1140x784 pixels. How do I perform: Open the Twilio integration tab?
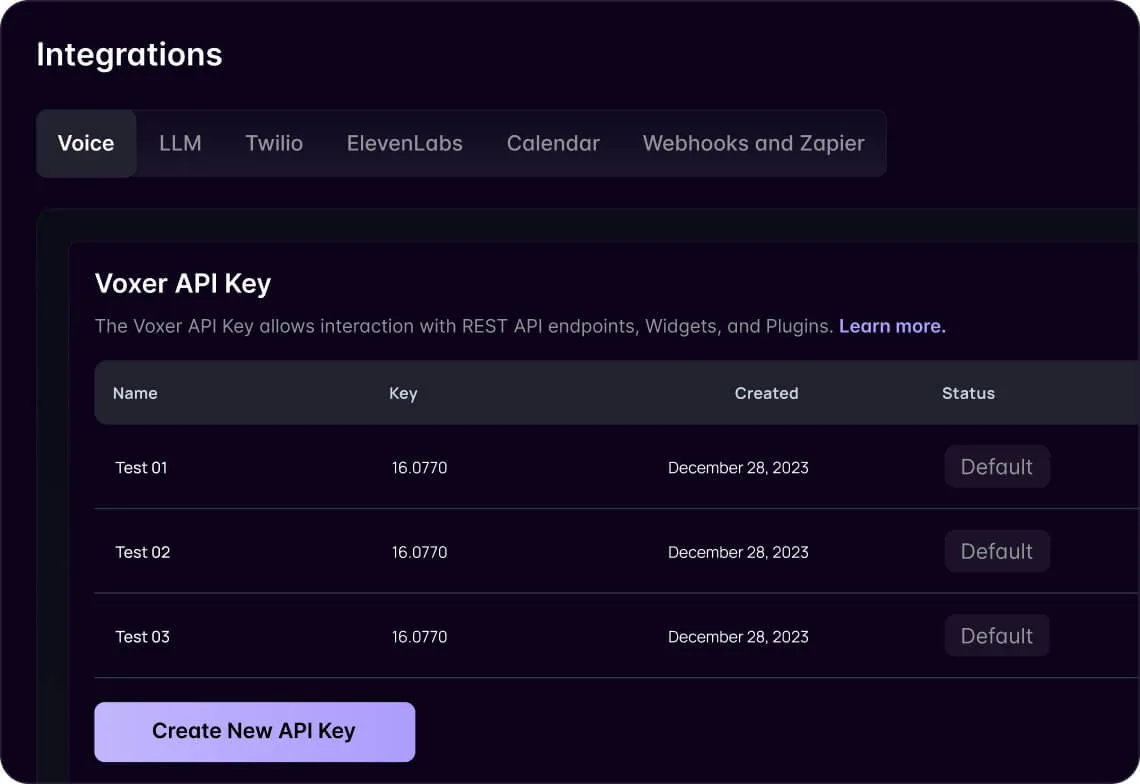tap(273, 143)
